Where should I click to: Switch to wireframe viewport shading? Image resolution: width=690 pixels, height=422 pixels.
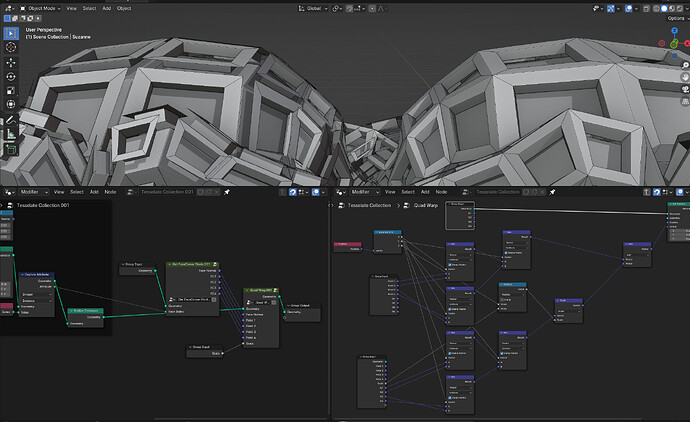pyautogui.click(x=656, y=8)
